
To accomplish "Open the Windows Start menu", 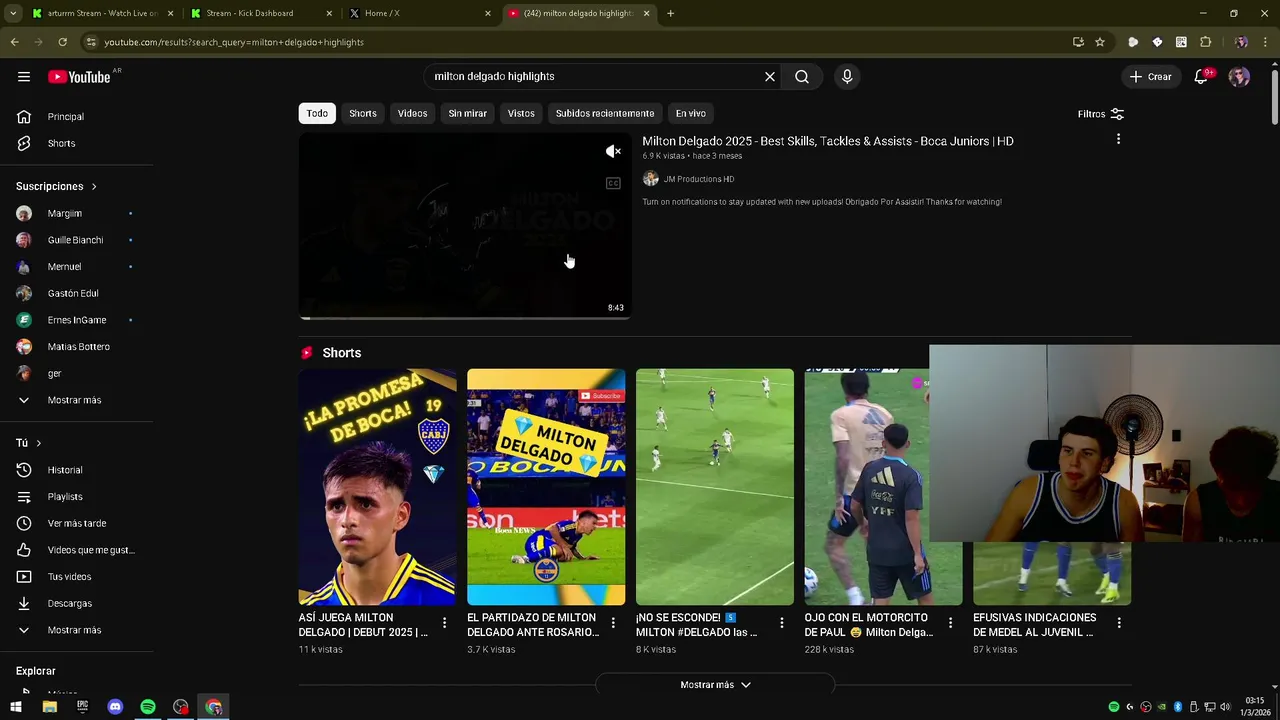I will tap(16, 707).
